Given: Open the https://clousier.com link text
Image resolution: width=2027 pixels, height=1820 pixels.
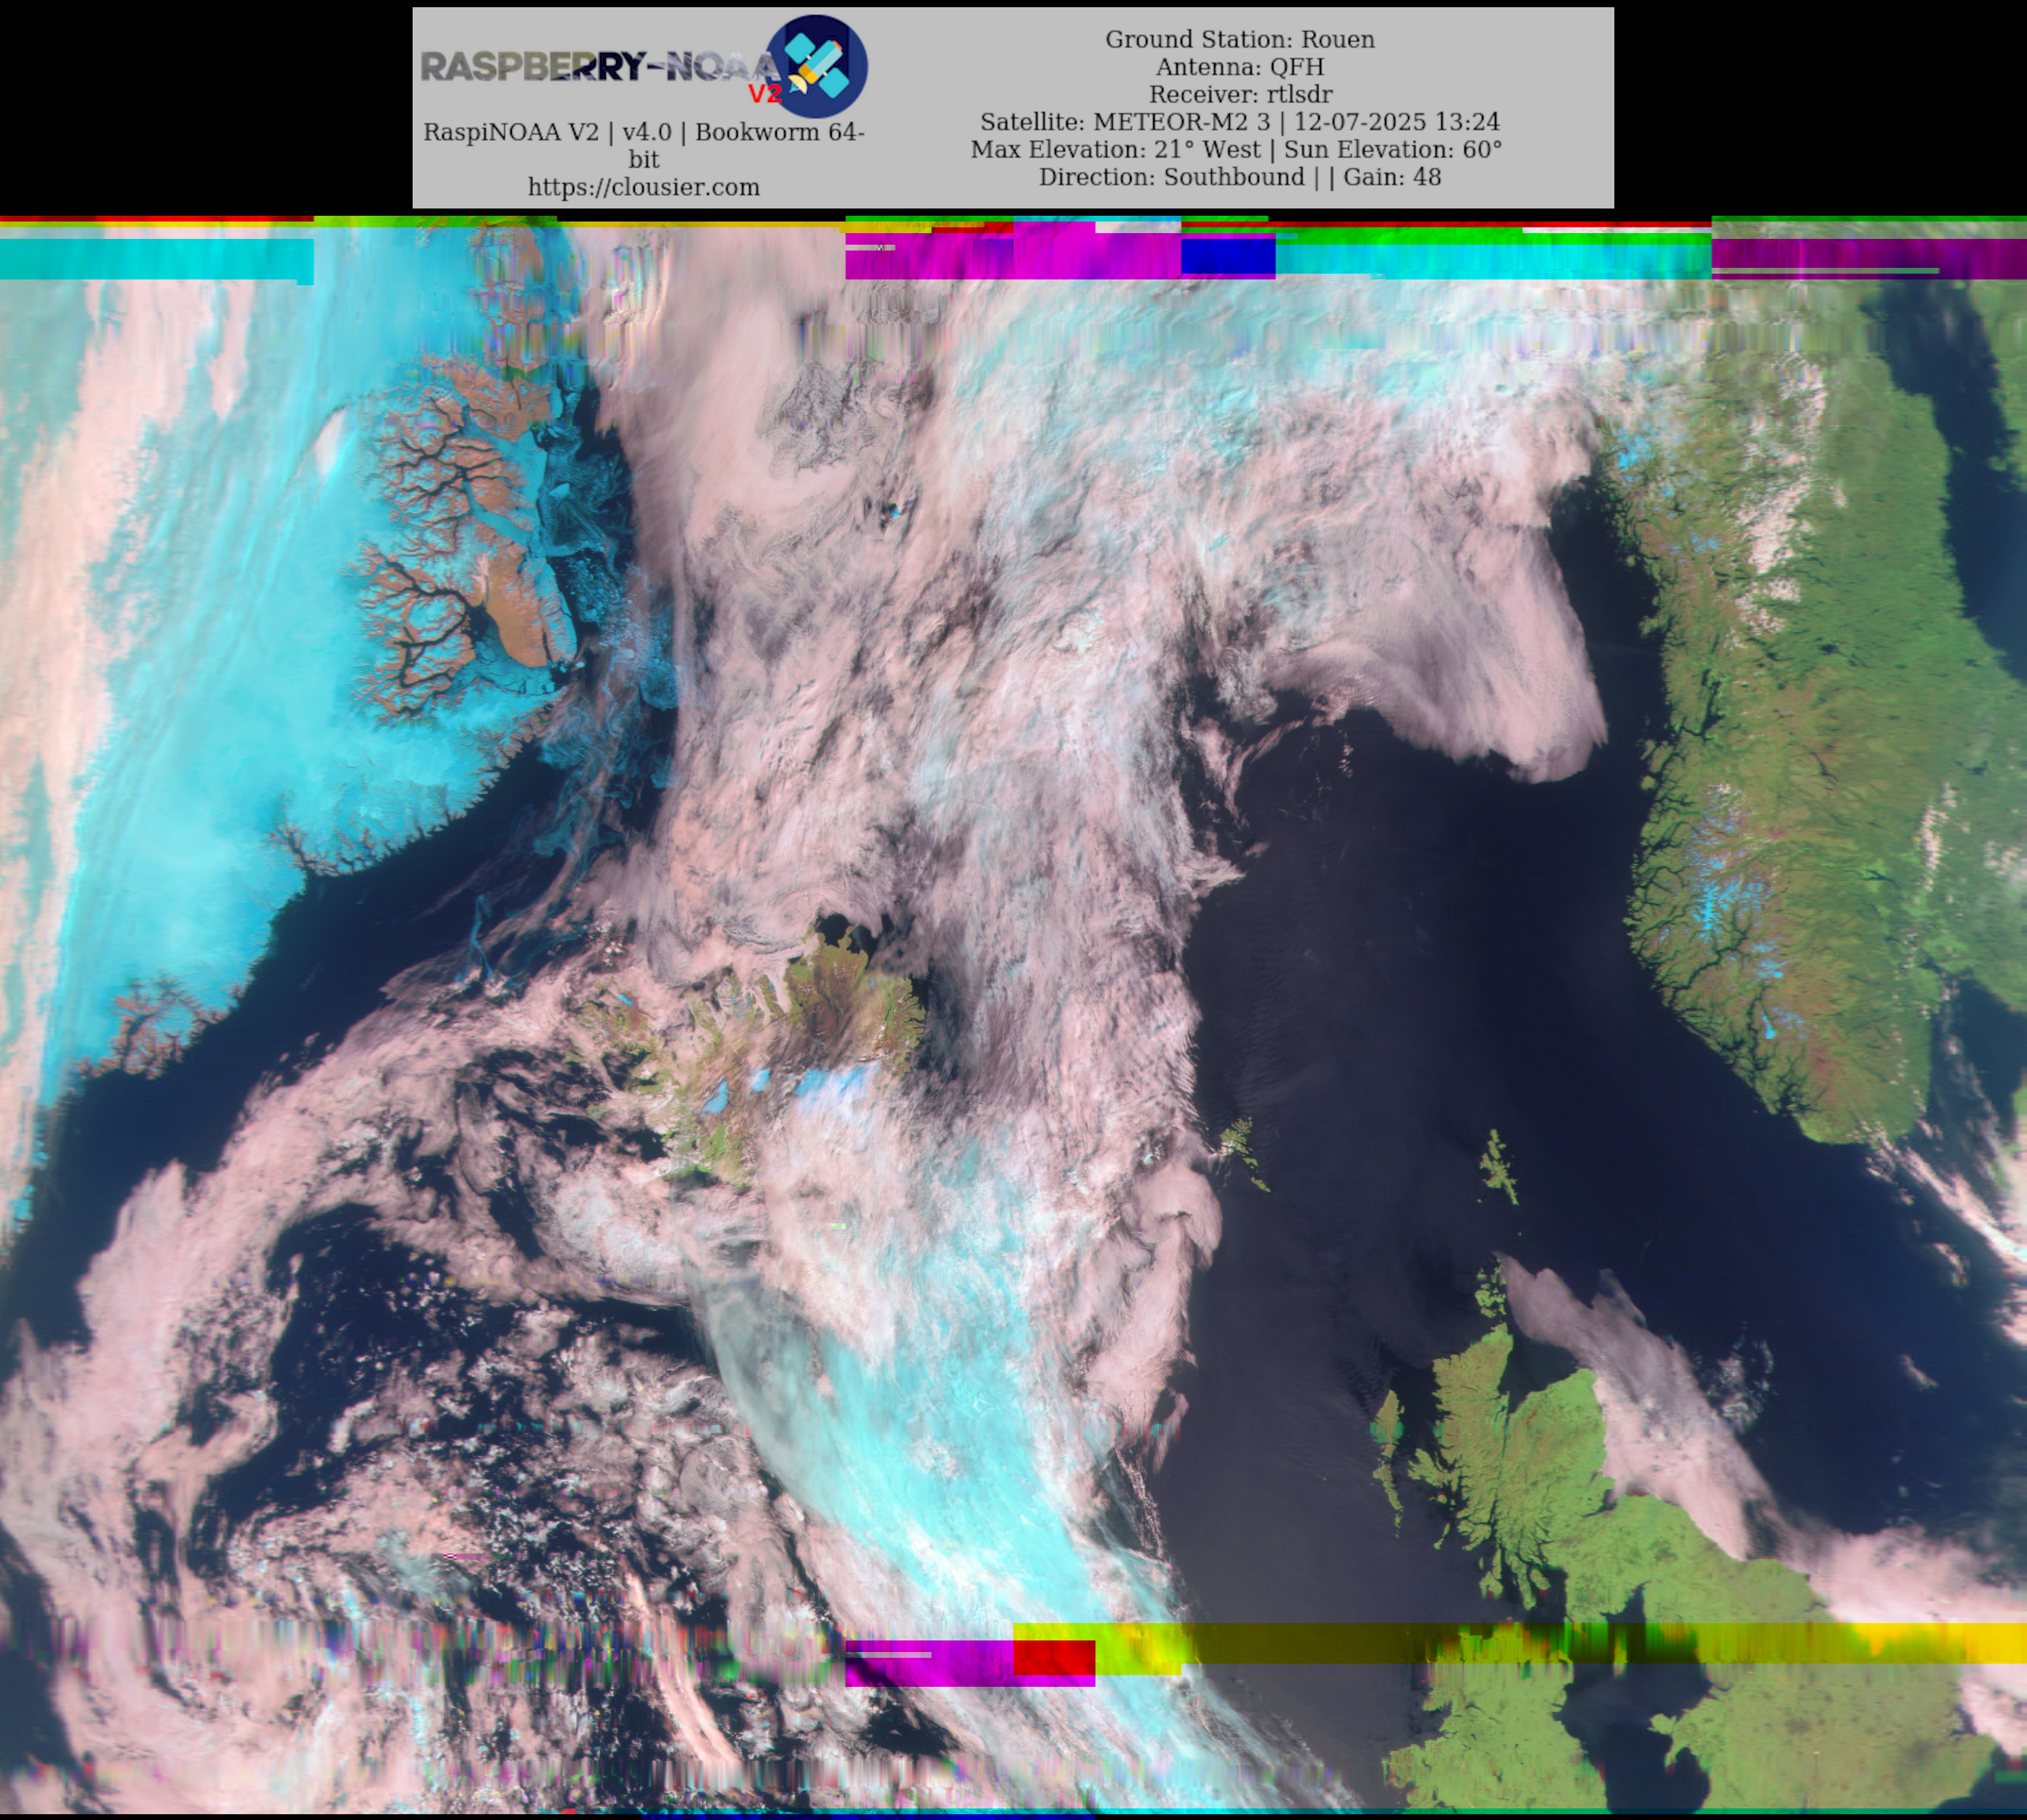Looking at the screenshot, I should pyautogui.click(x=644, y=187).
